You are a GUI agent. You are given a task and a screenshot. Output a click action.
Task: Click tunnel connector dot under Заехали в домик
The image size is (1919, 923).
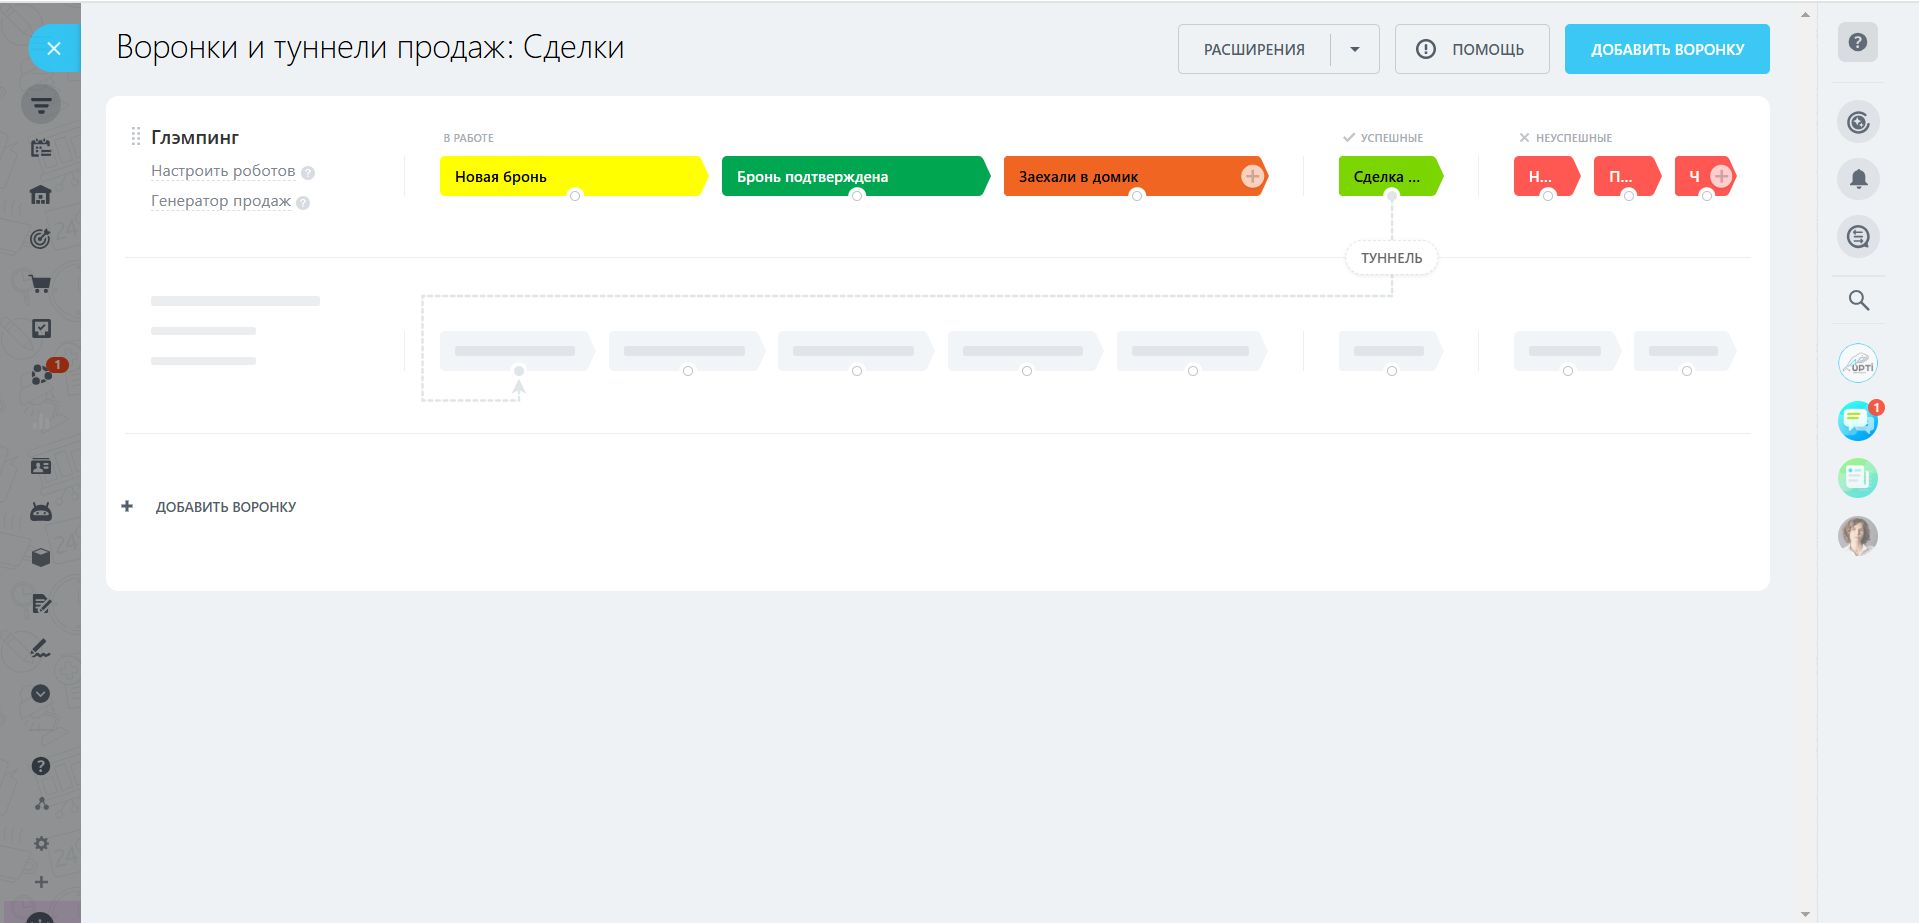pyautogui.click(x=1137, y=196)
